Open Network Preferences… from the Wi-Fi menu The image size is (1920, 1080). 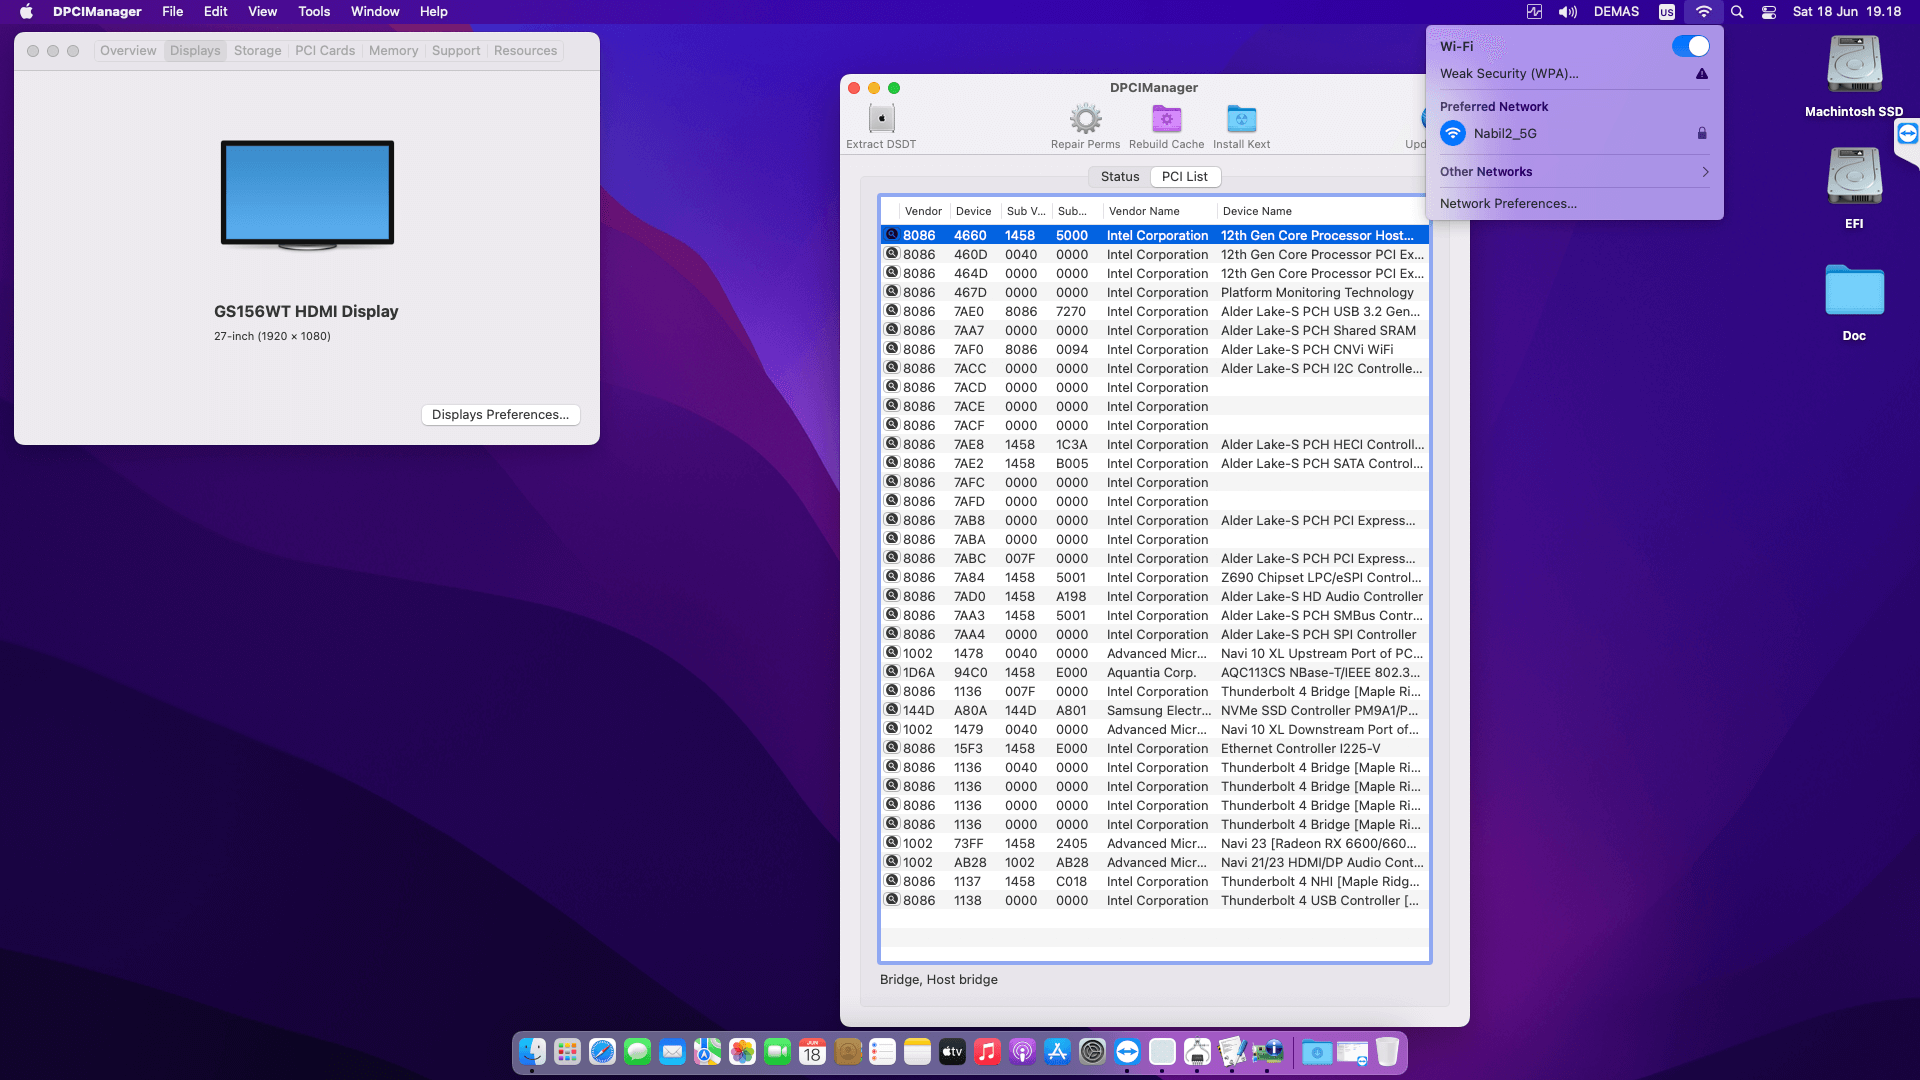1508,204
